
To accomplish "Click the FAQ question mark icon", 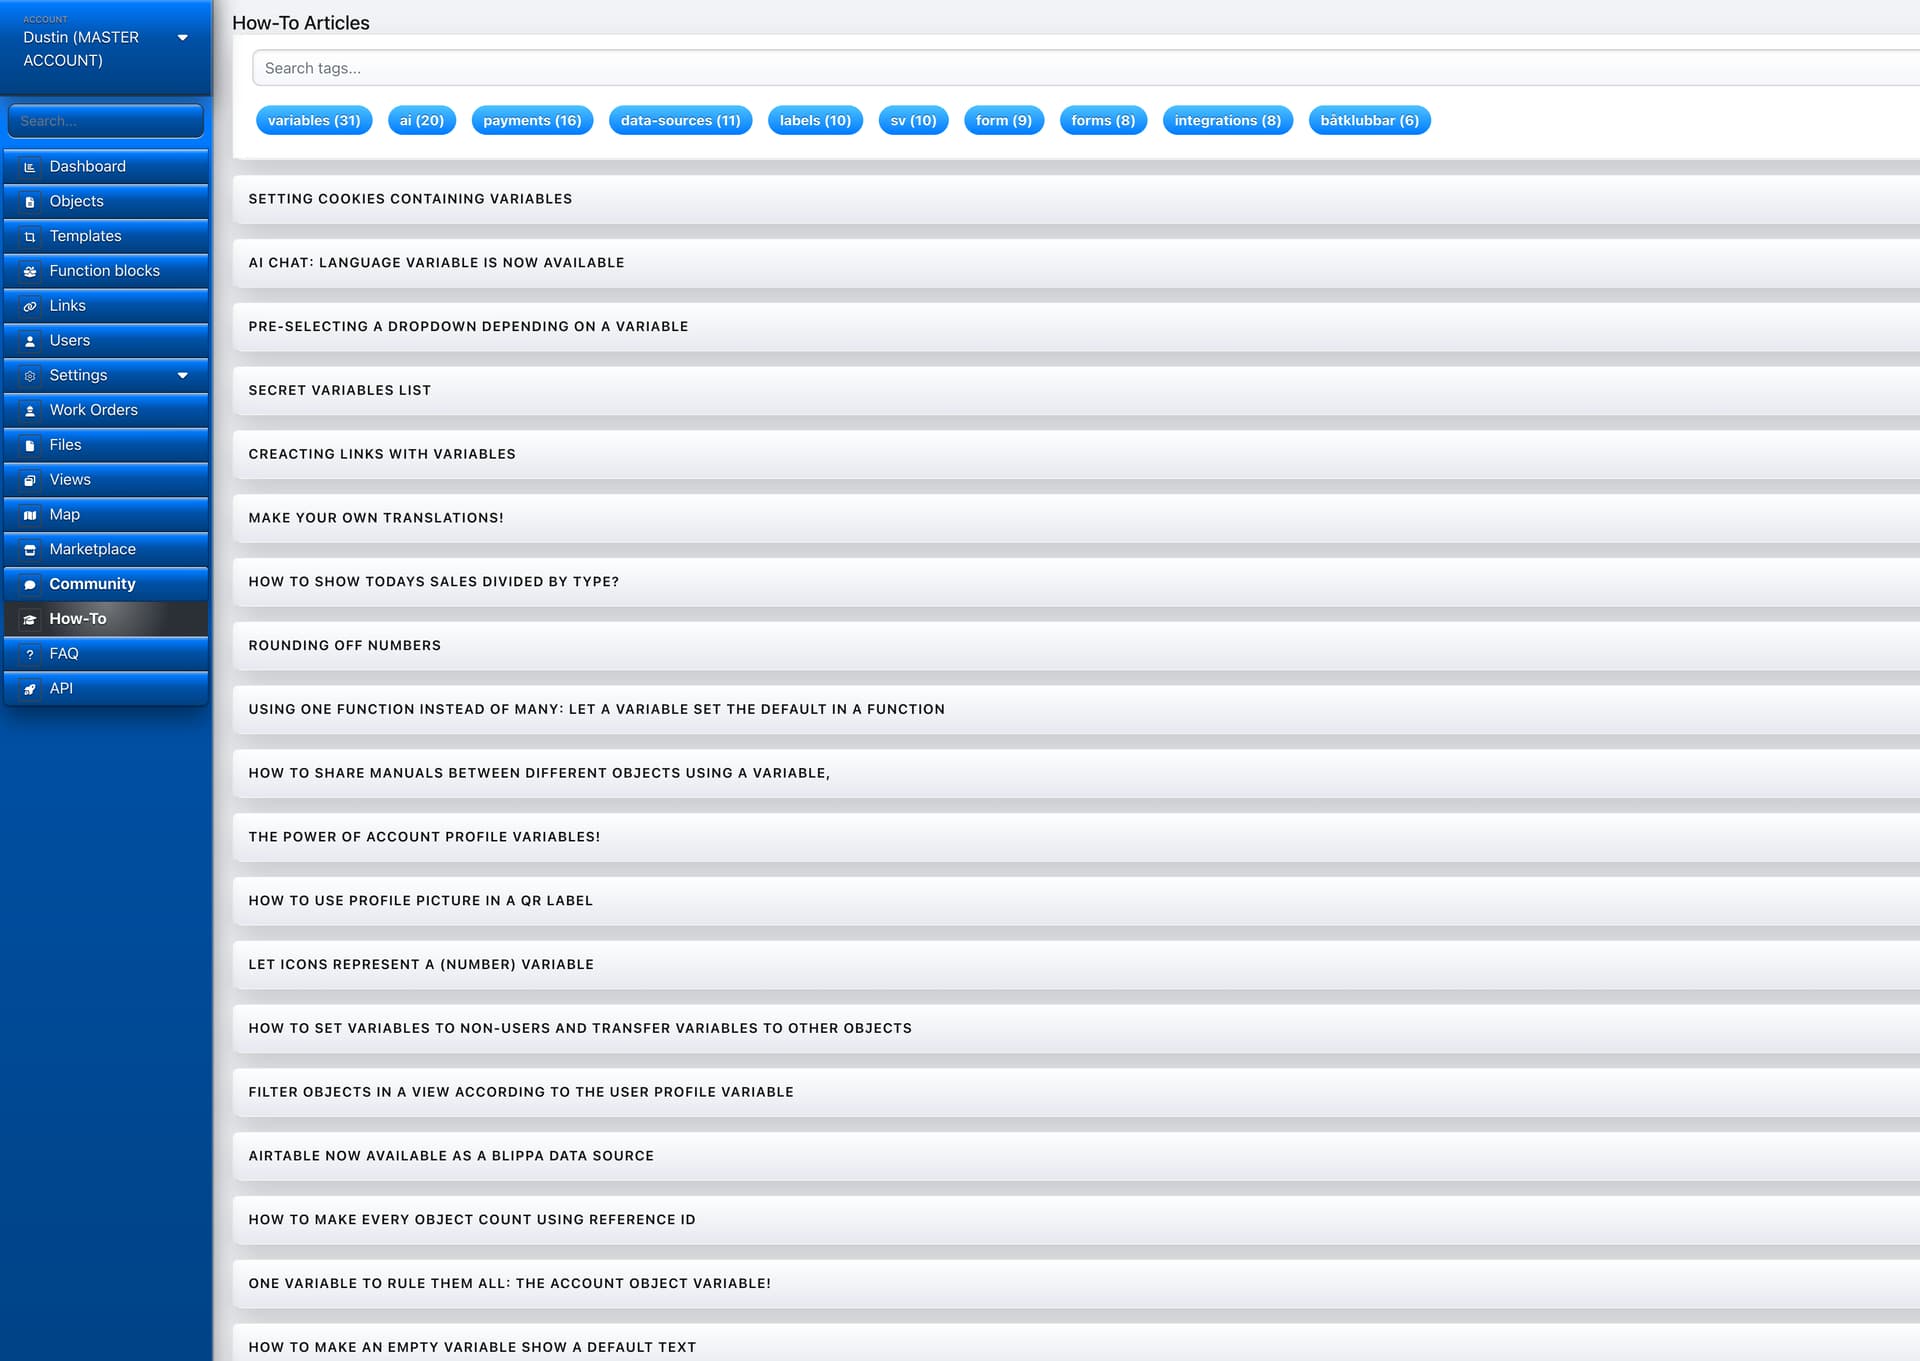I will pyautogui.click(x=30, y=654).
